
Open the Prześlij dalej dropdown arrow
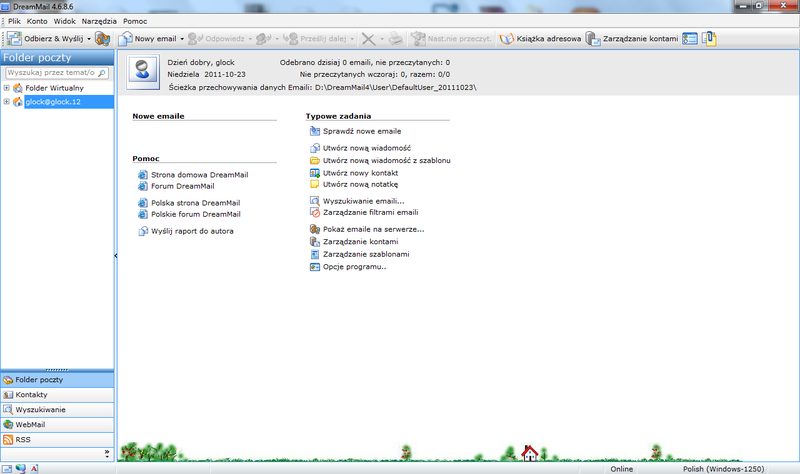click(x=352, y=39)
